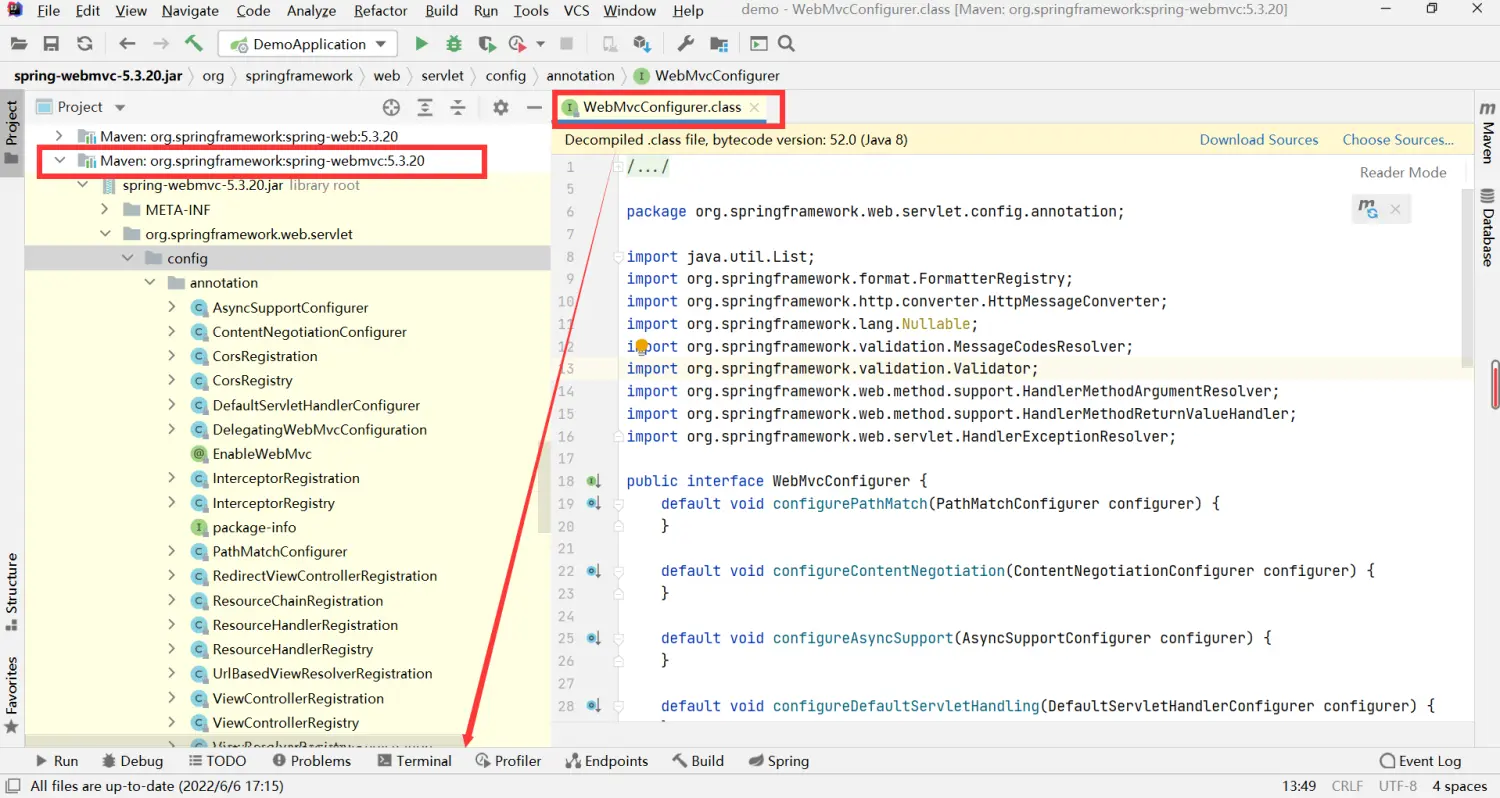This screenshot has height=798, width=1500.
Task: Toggle the Structure tool window sidebar button
Action: (x=12, y=590)
